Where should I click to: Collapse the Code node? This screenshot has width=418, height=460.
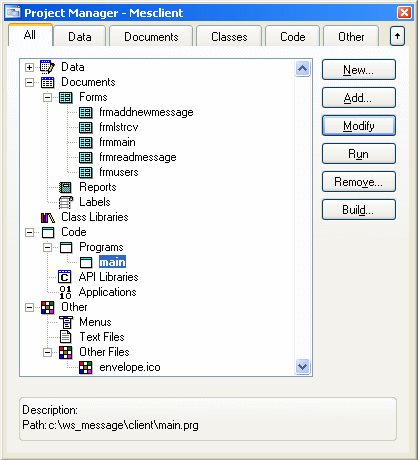[x=29, y=232]
